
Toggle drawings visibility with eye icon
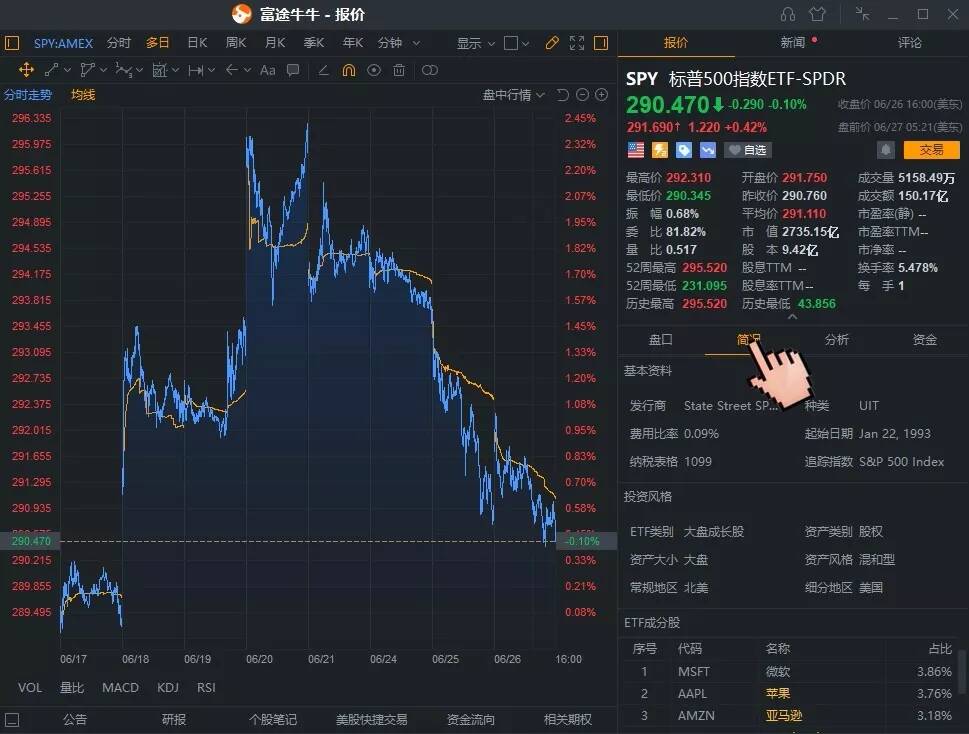374,70
